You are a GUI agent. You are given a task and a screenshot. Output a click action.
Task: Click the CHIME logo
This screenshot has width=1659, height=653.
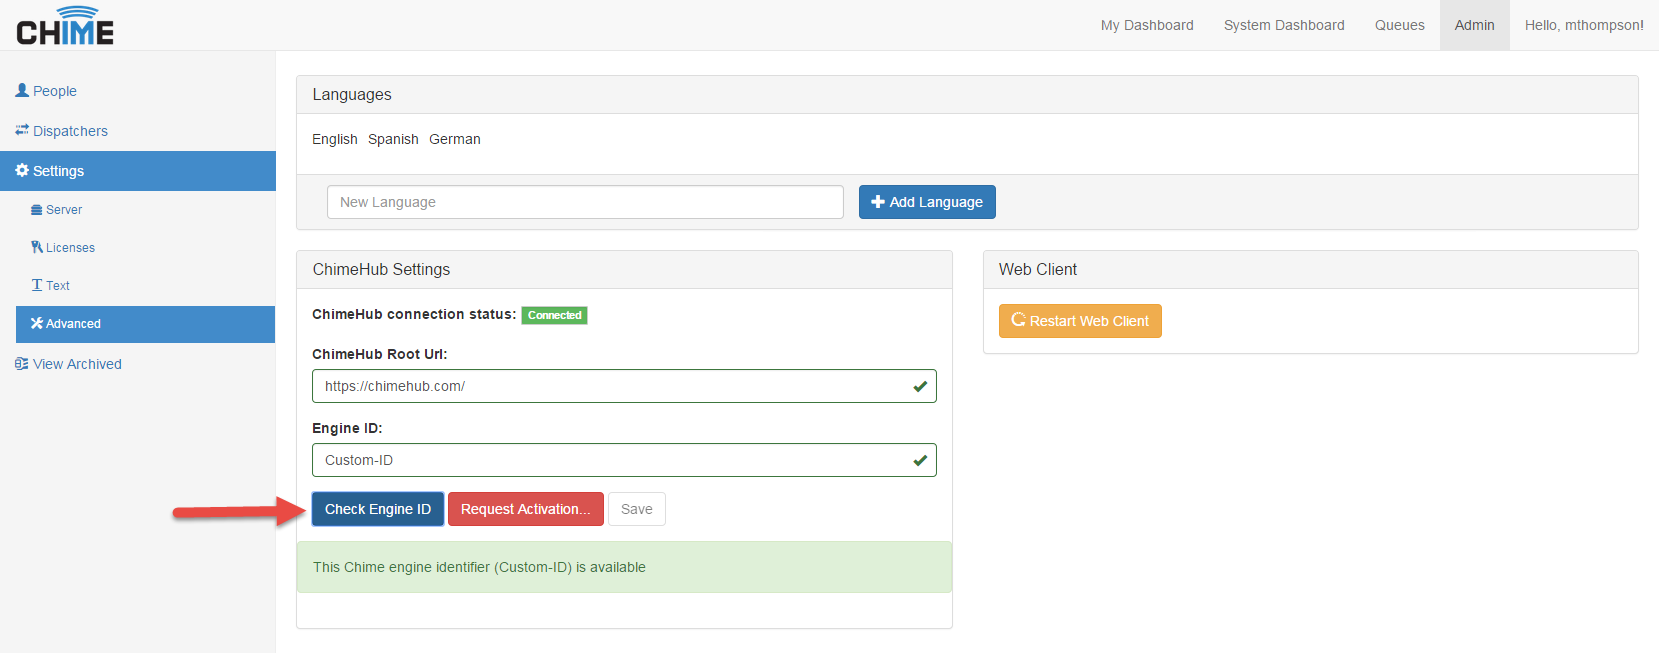65,26
